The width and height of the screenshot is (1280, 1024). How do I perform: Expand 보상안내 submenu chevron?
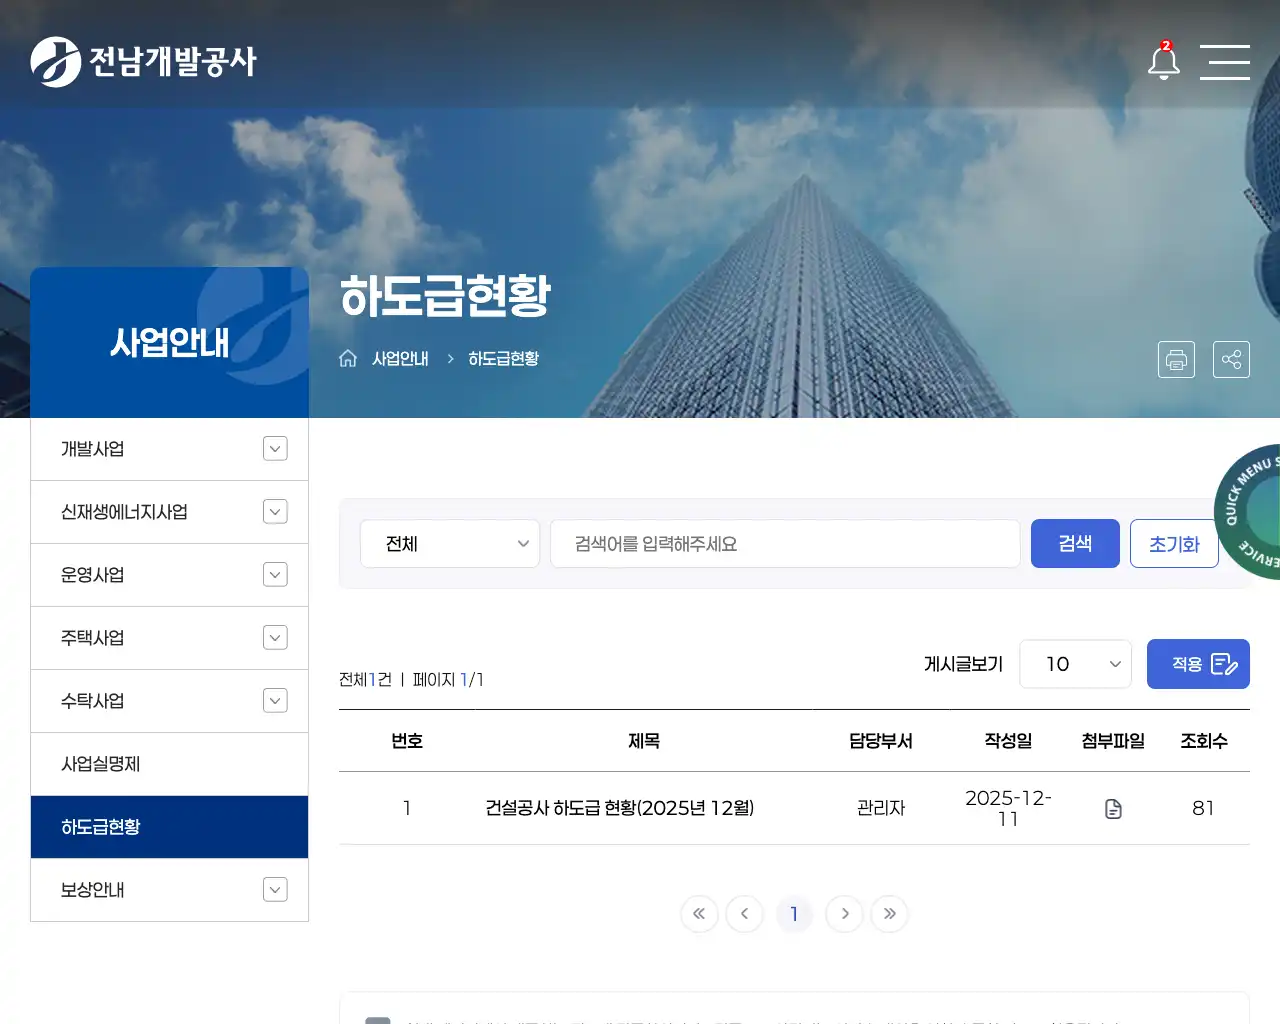click(275, 890)
